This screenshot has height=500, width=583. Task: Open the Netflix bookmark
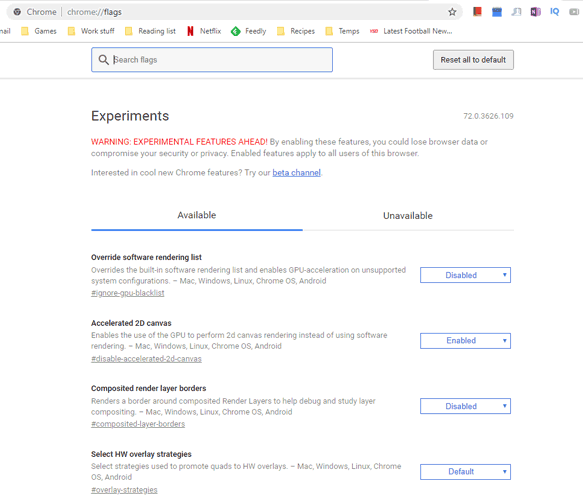click(x=204, y=31)
